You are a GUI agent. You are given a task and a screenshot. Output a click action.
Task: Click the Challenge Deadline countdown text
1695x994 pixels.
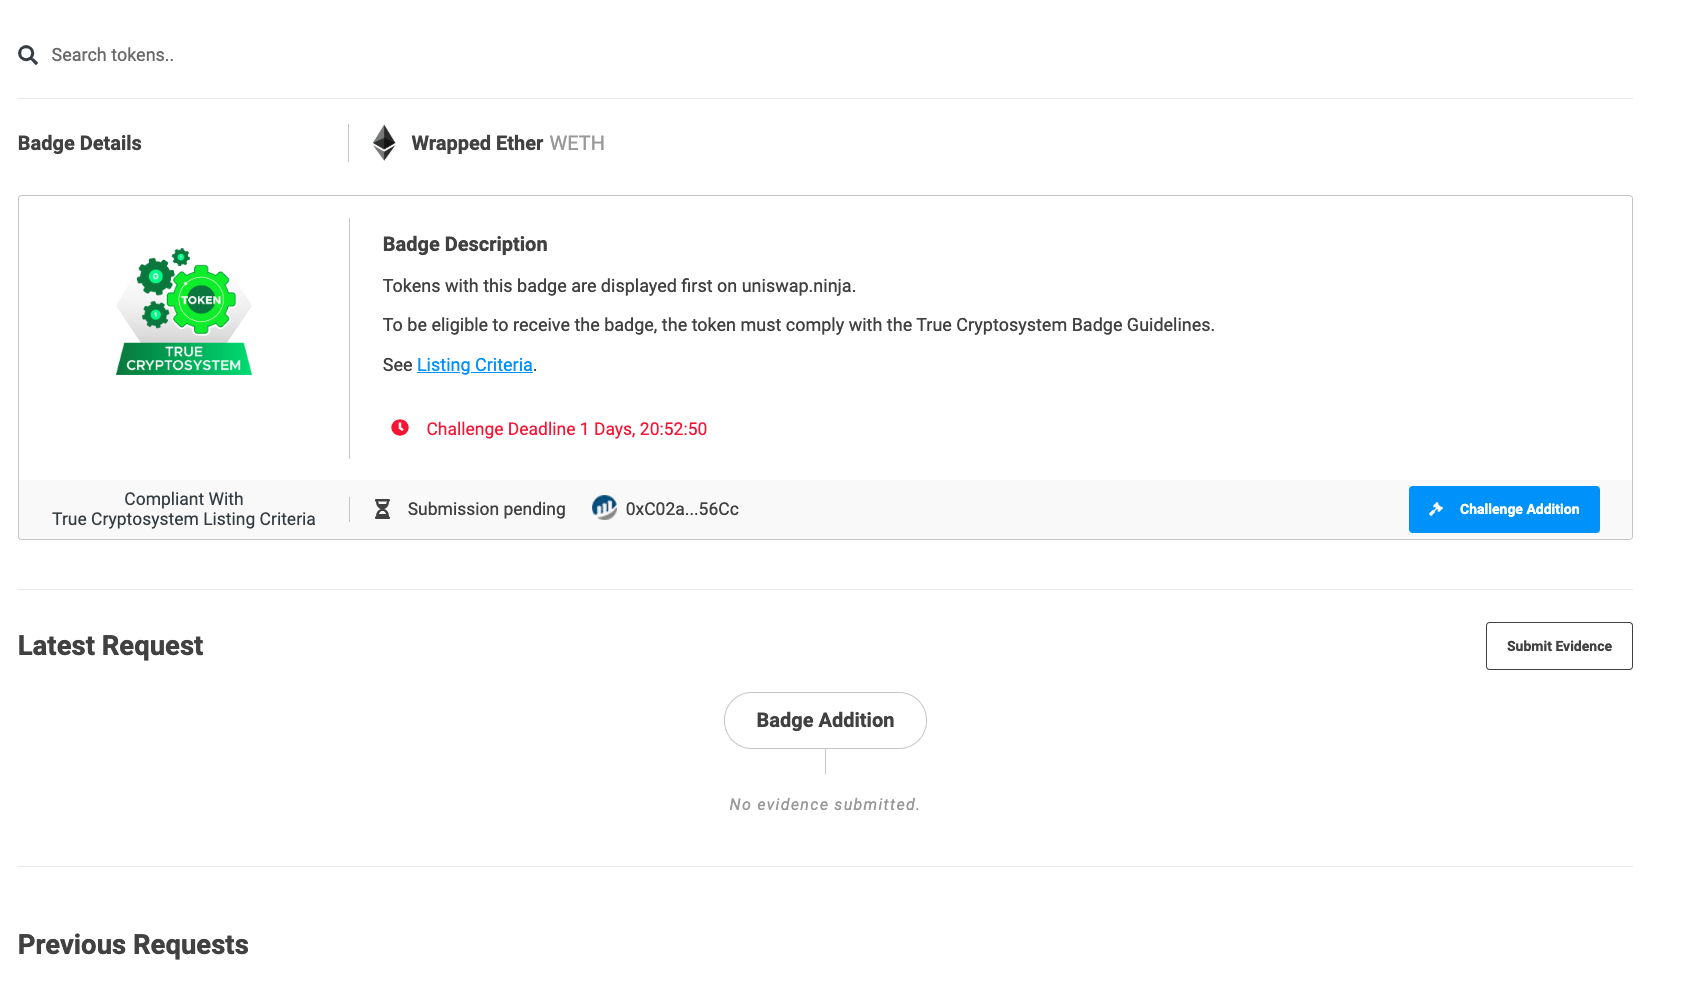(566, 429)
